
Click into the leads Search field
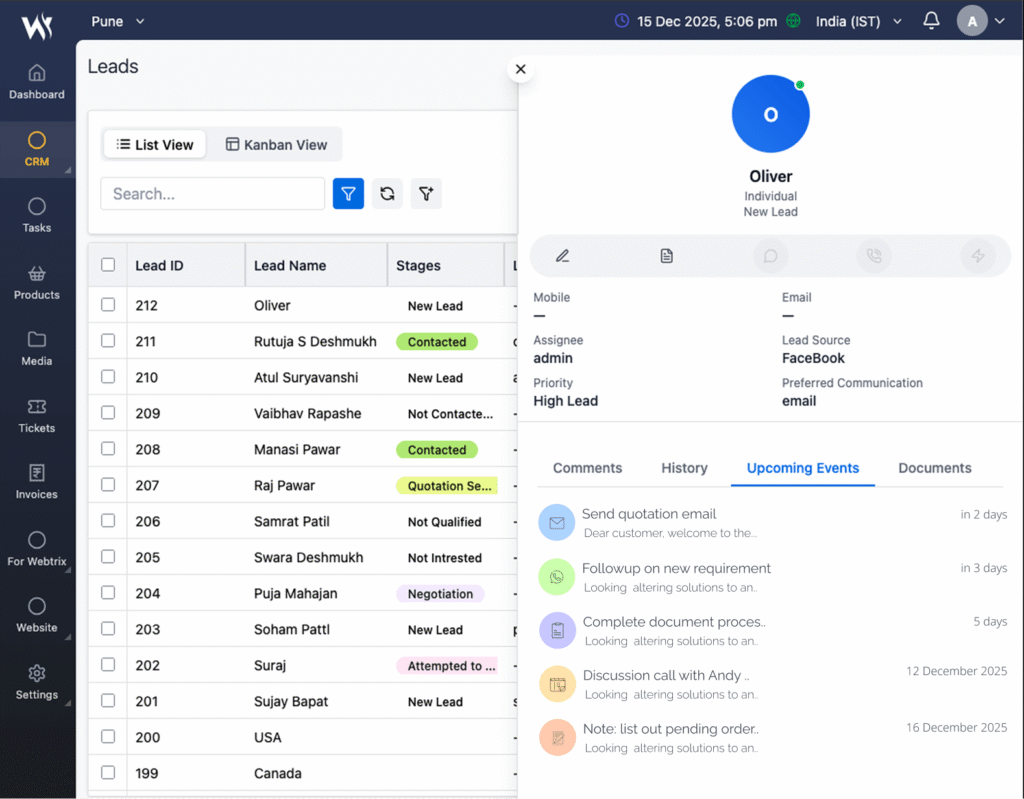(212, 194)
